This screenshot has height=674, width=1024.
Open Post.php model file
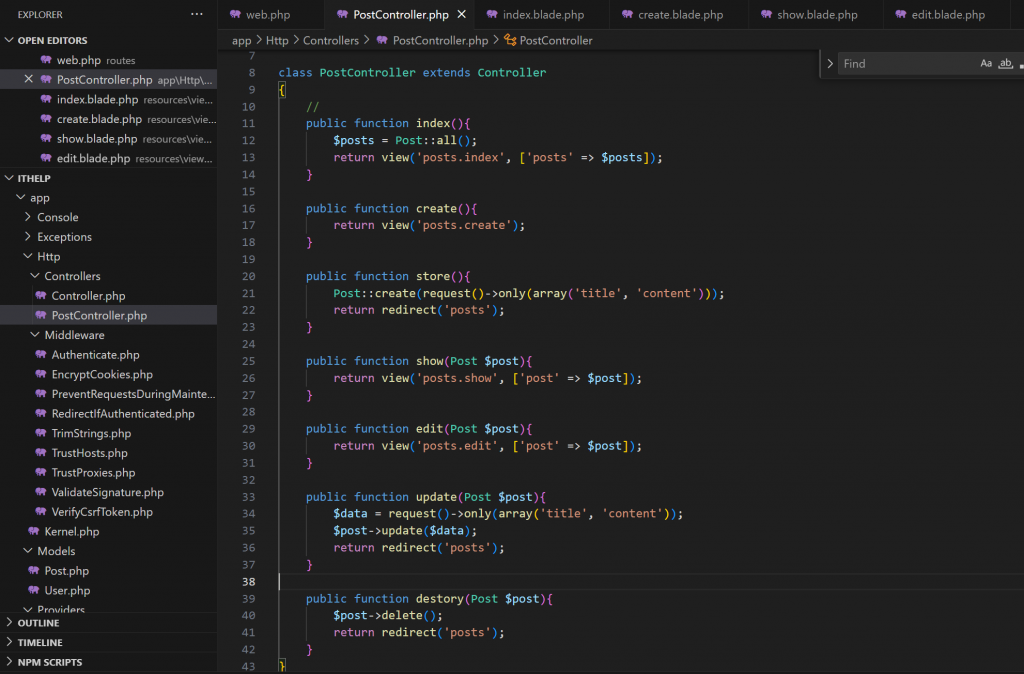(108, 570)
